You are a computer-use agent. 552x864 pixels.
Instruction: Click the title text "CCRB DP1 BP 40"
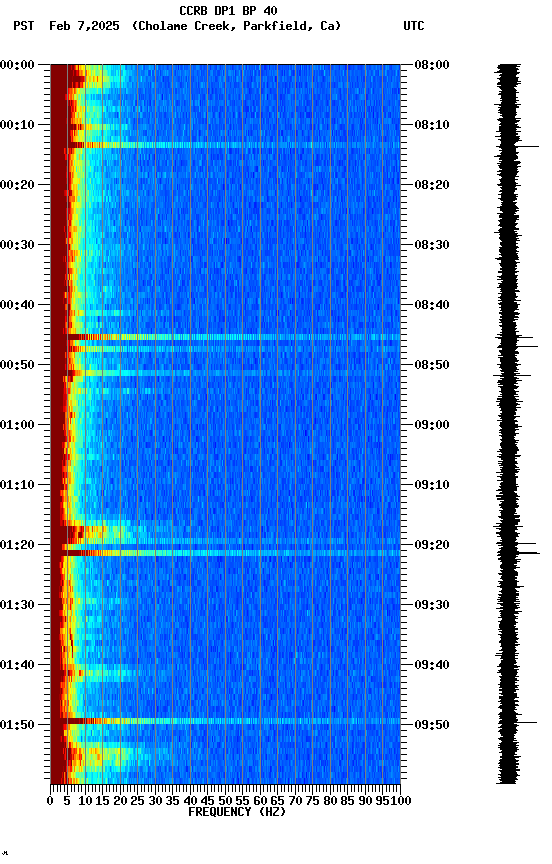(228, 10)
